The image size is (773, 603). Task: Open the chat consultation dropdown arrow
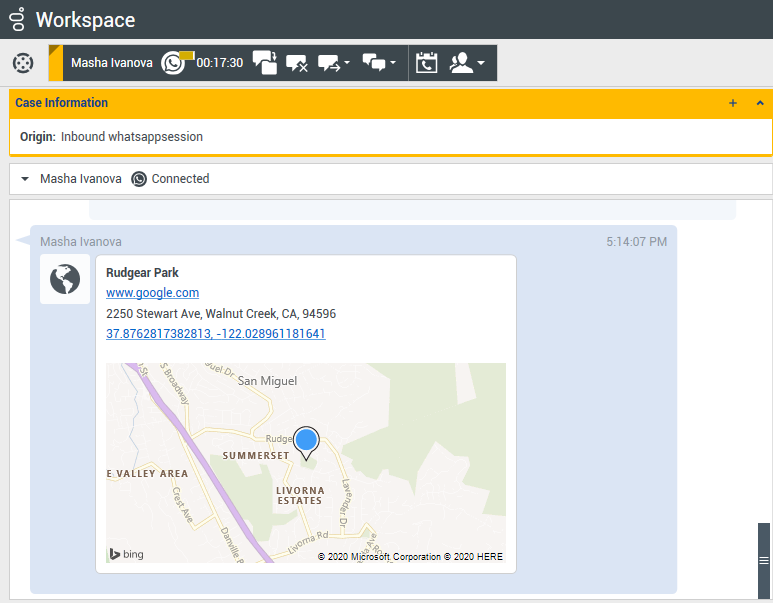(x=392, y=63)
